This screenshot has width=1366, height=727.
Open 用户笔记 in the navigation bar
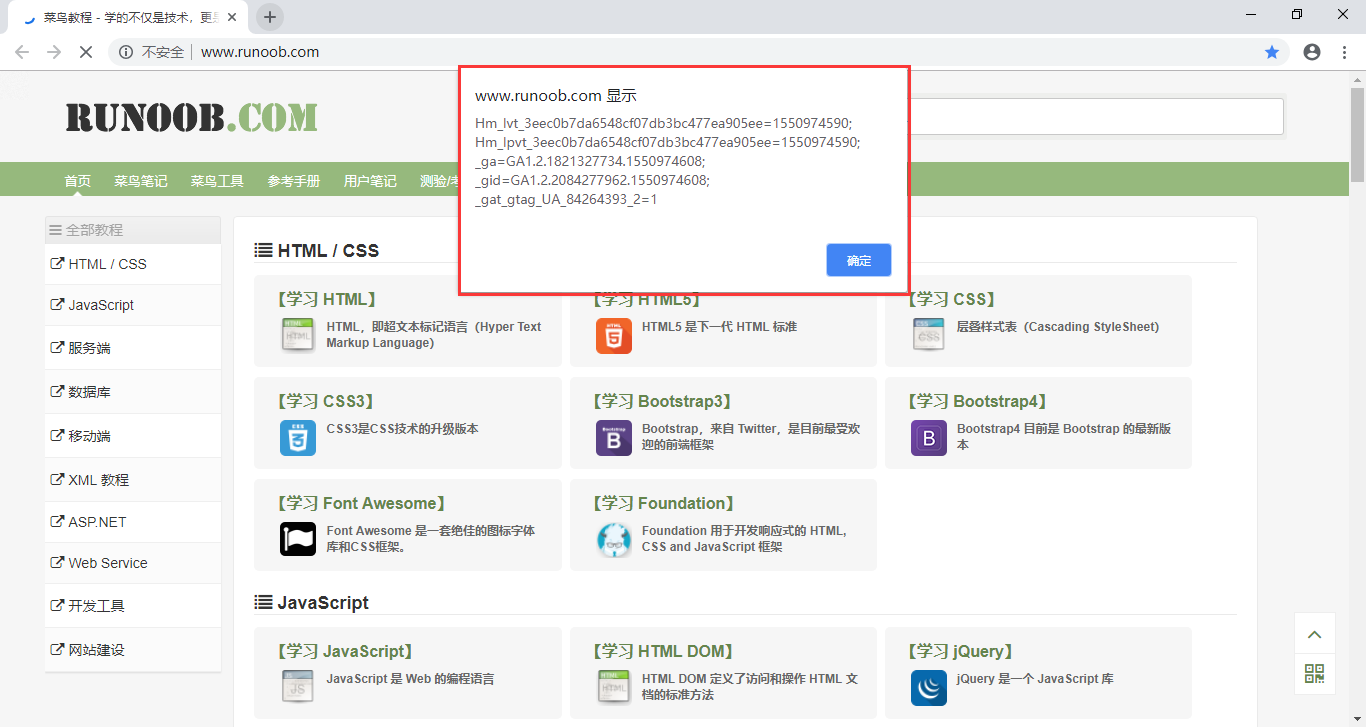pos(370,181)
